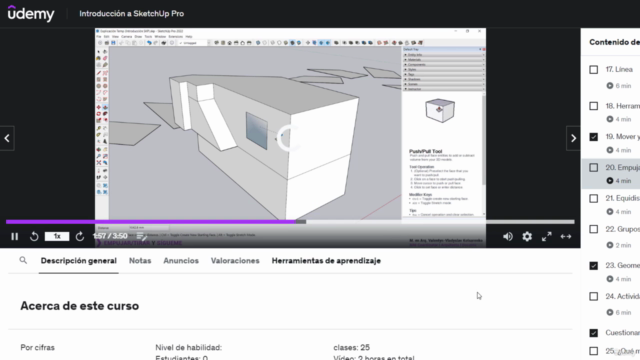This screenshot has width=640, height=360.
Task: Switch to the Anuncios tab
Action: (181, 261)
